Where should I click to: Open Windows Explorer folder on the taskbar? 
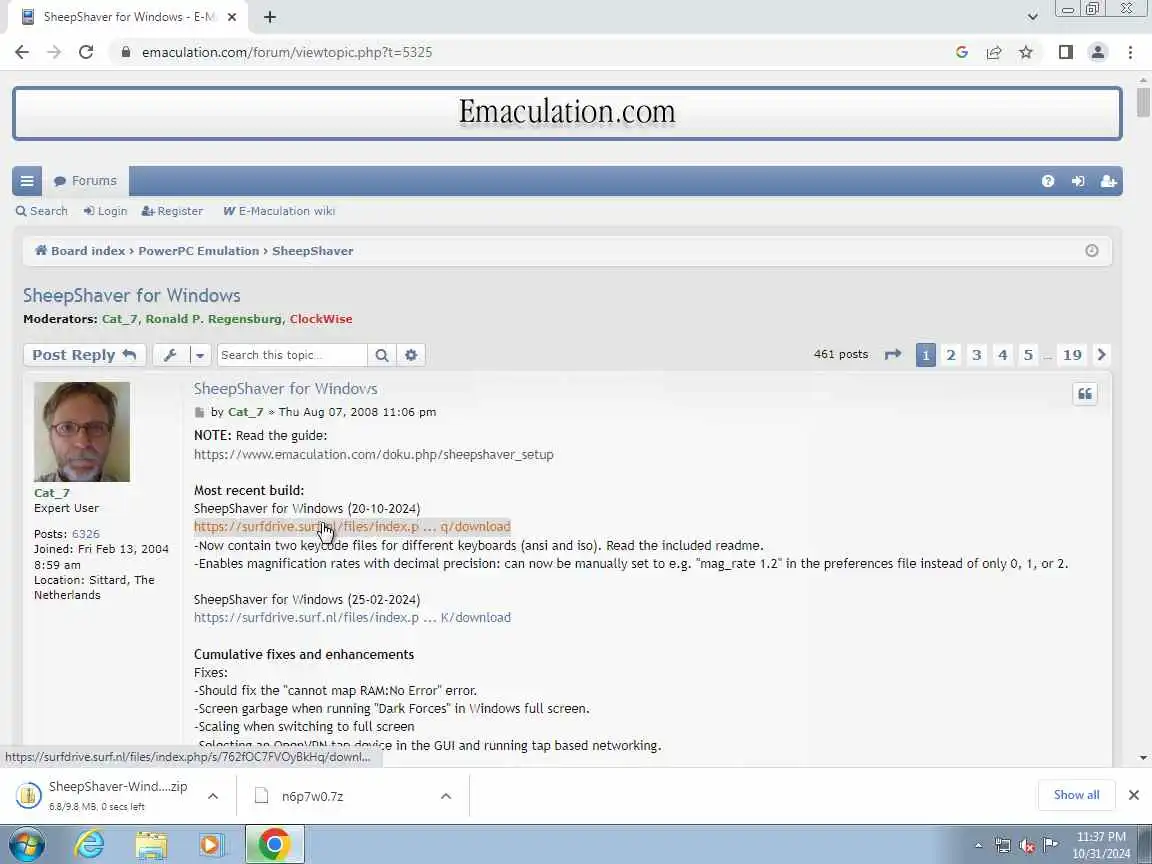coord(151,844)
